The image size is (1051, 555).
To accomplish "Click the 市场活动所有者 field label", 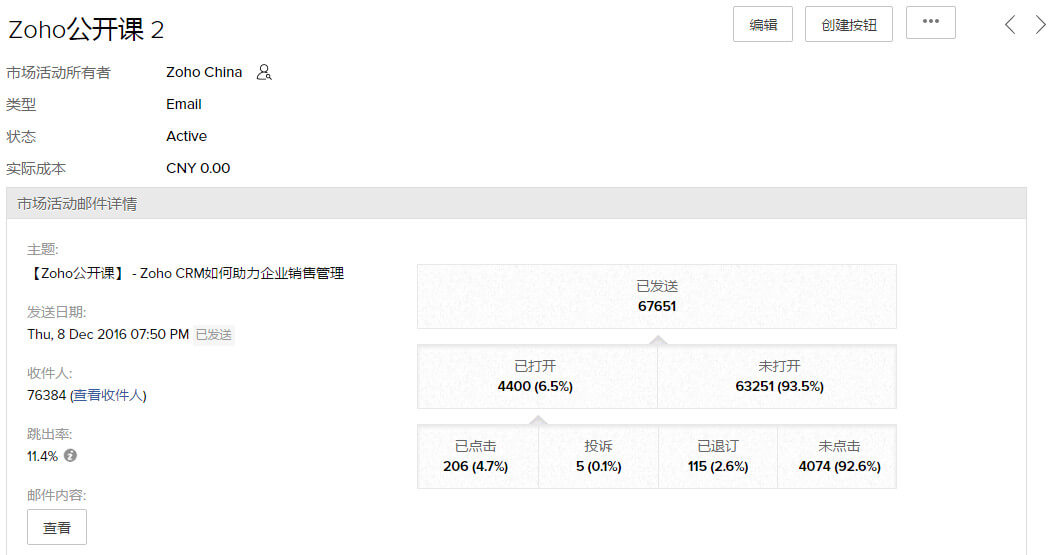I will click(x=58, y=72).
